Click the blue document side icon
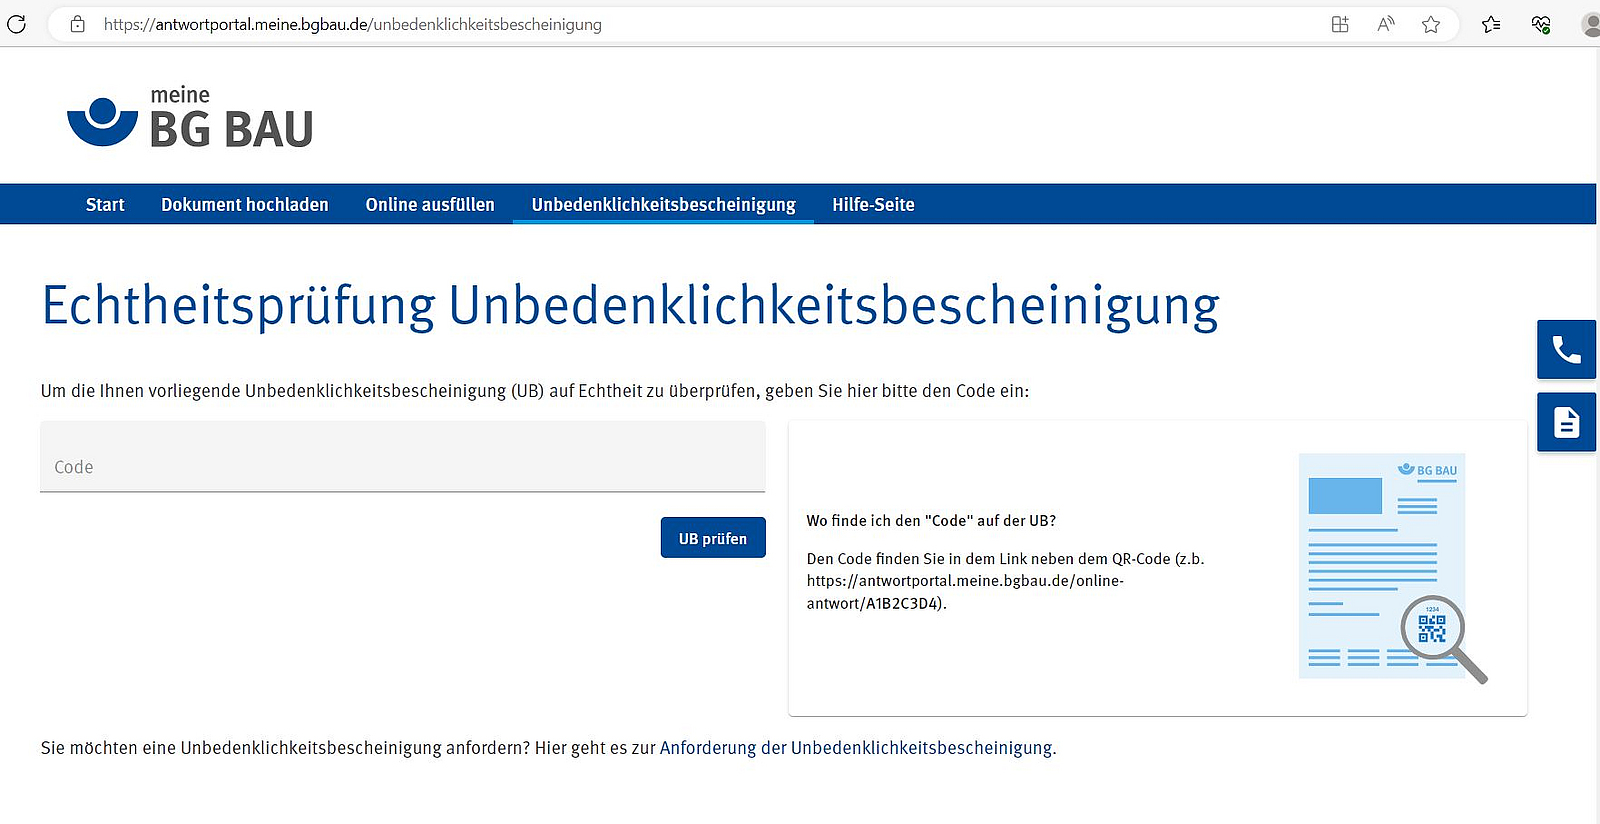The height and width of the screenshot is (824, 1600). [1566, 423]
